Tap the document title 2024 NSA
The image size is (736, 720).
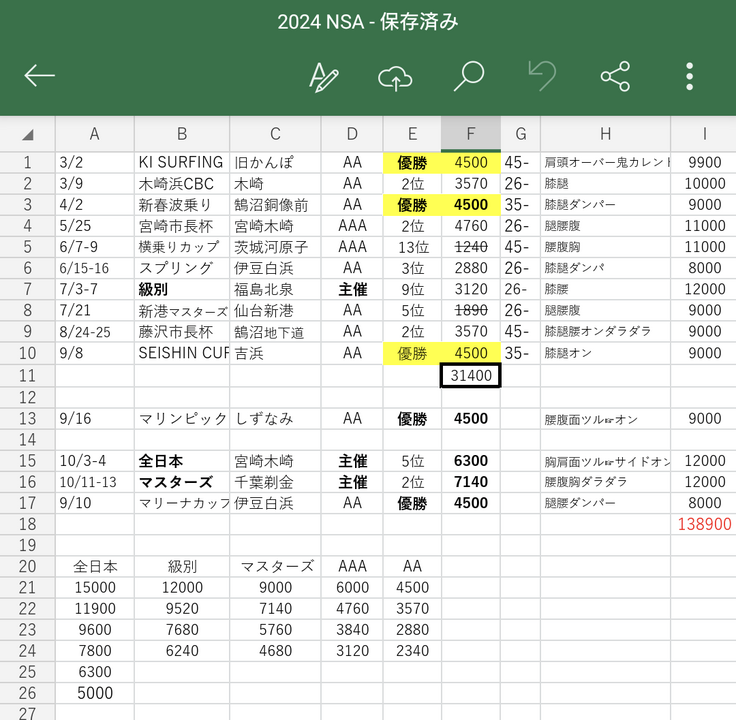pos(367,22)
